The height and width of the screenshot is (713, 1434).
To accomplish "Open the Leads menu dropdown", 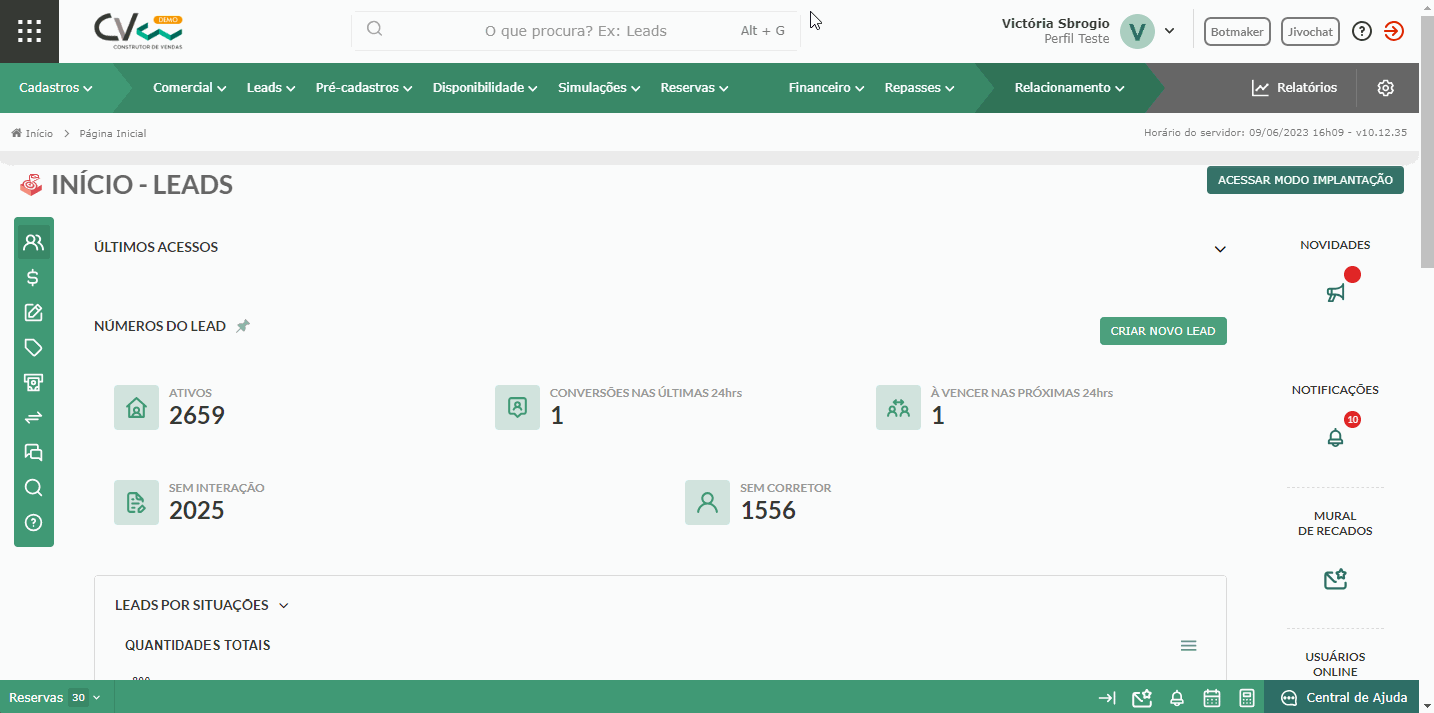I will coord(271,88).
